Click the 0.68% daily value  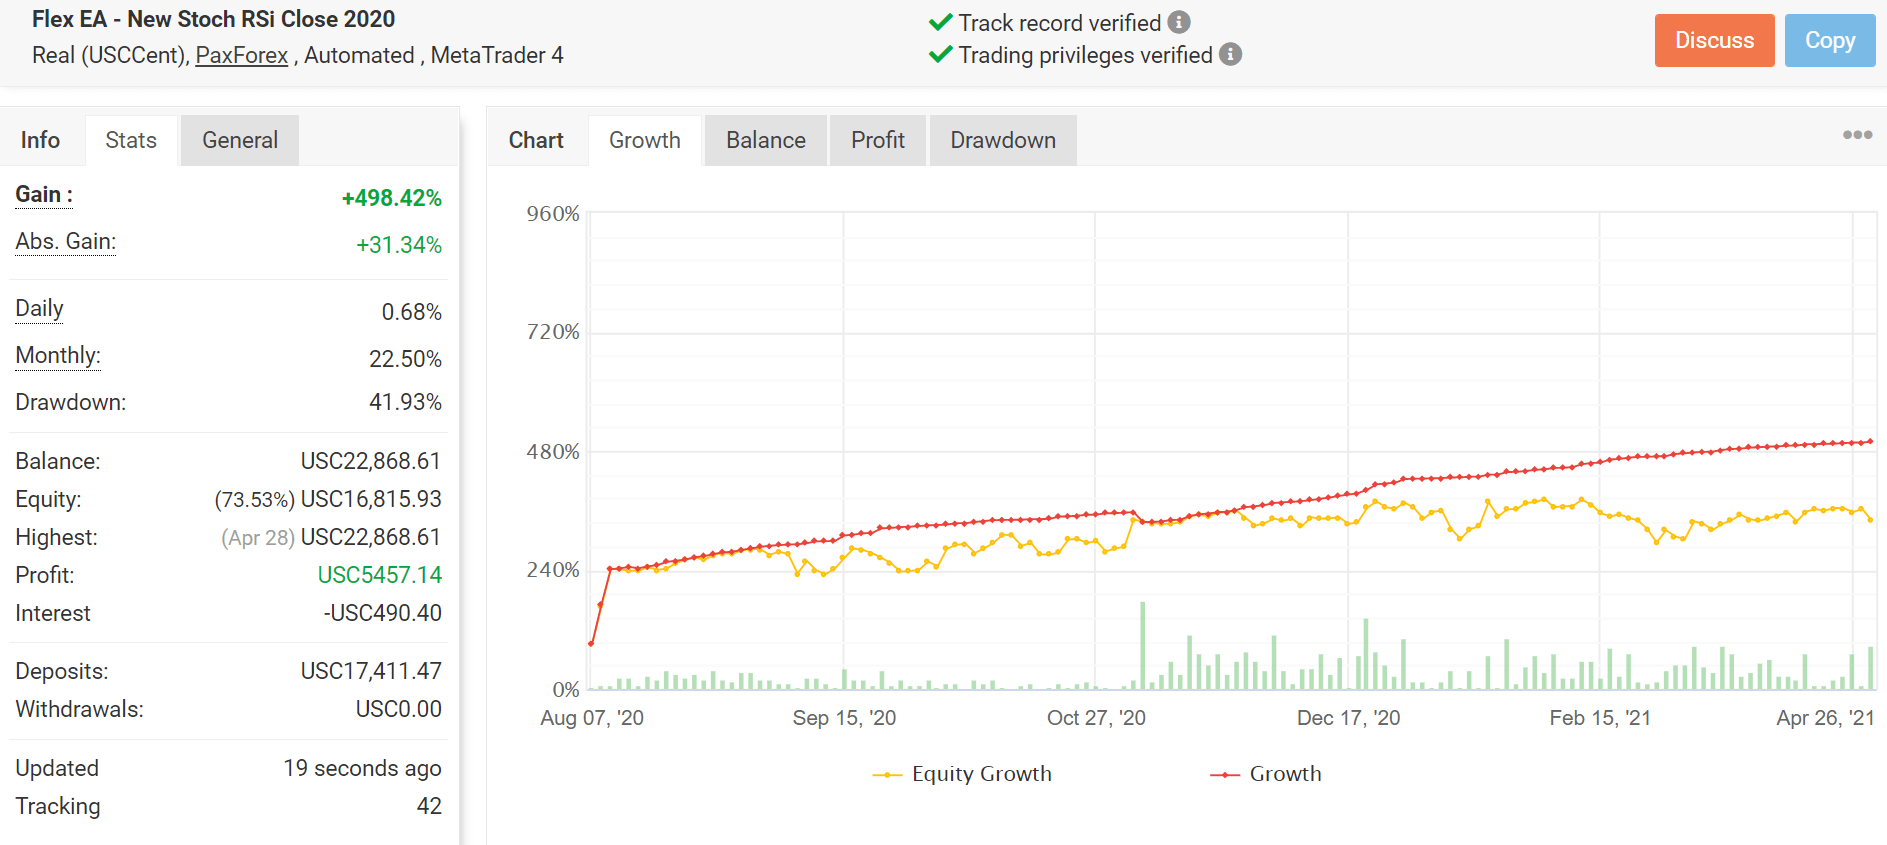(x=411, y=312)
